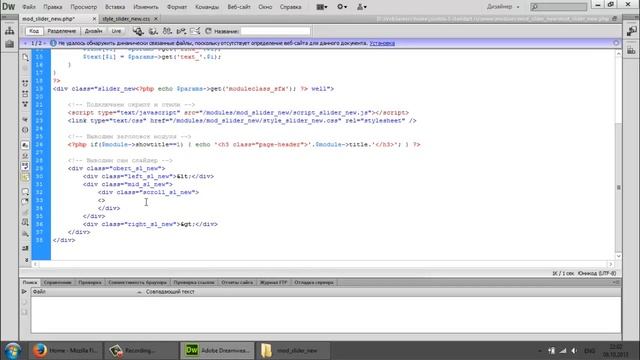640x360 pixels.
Task: Open the Совместимость браузера tab
Action: [138, 282]
